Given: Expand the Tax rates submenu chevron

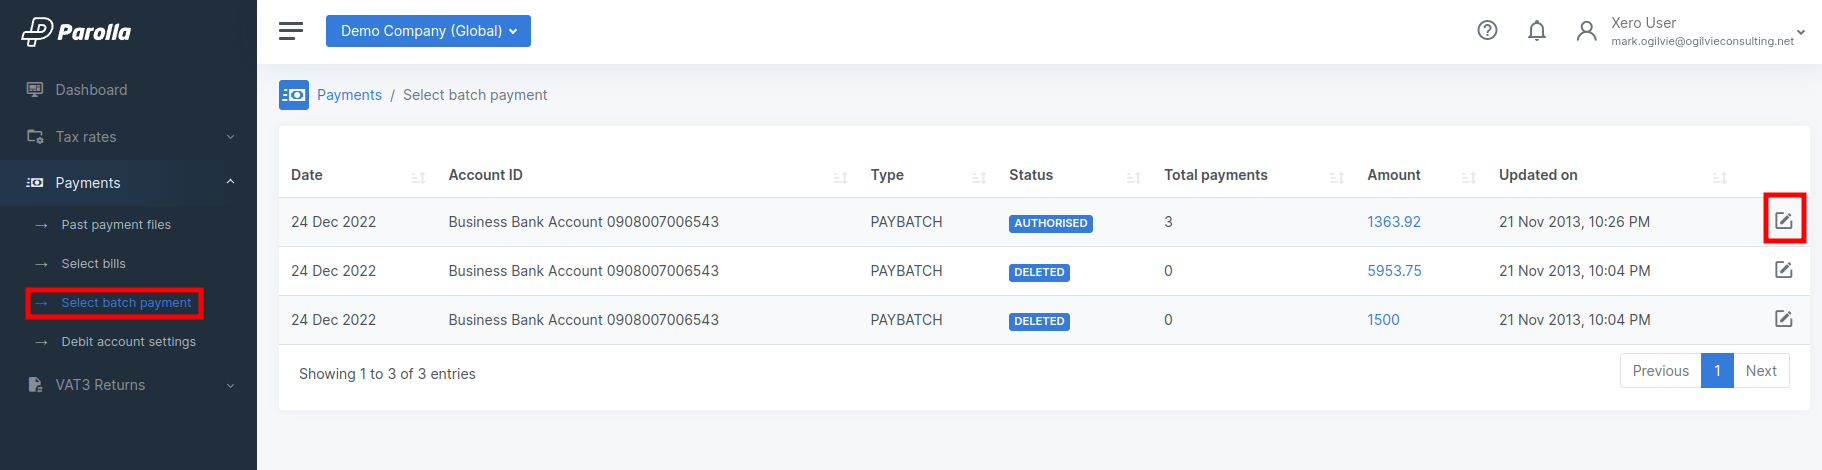Looking at the screenshot, I should point(230,137).
